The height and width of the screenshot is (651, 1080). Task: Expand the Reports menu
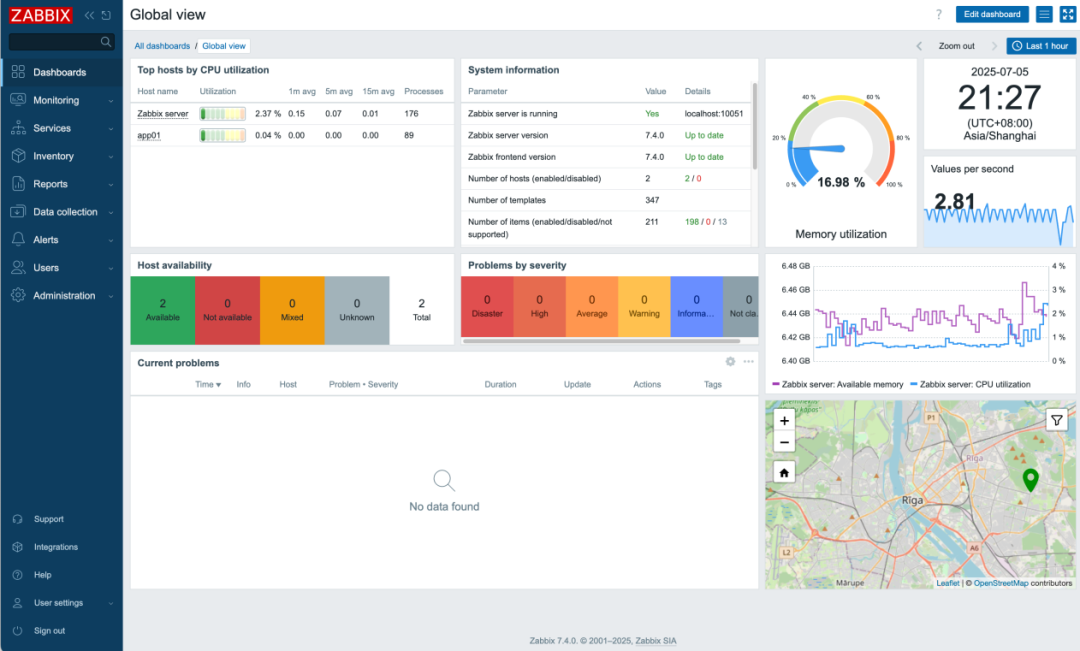[61, 184]
